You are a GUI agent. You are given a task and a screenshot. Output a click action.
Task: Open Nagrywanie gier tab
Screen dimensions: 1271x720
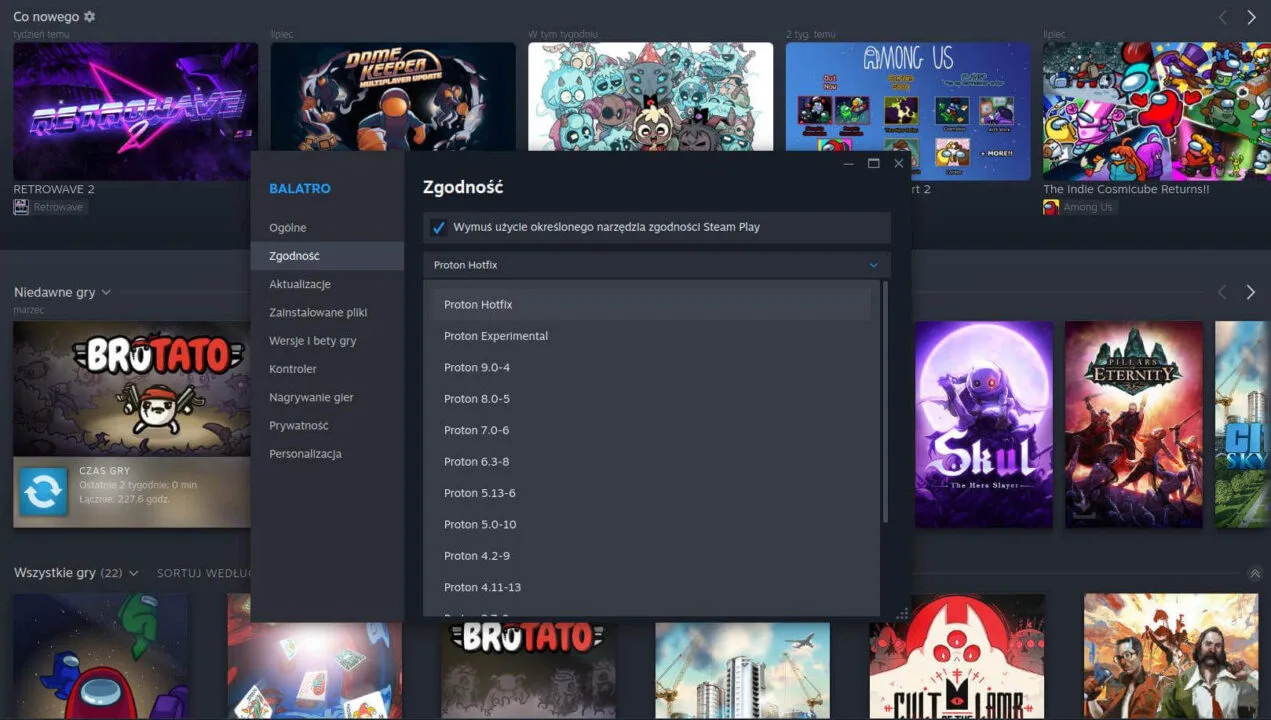(327, 397)
